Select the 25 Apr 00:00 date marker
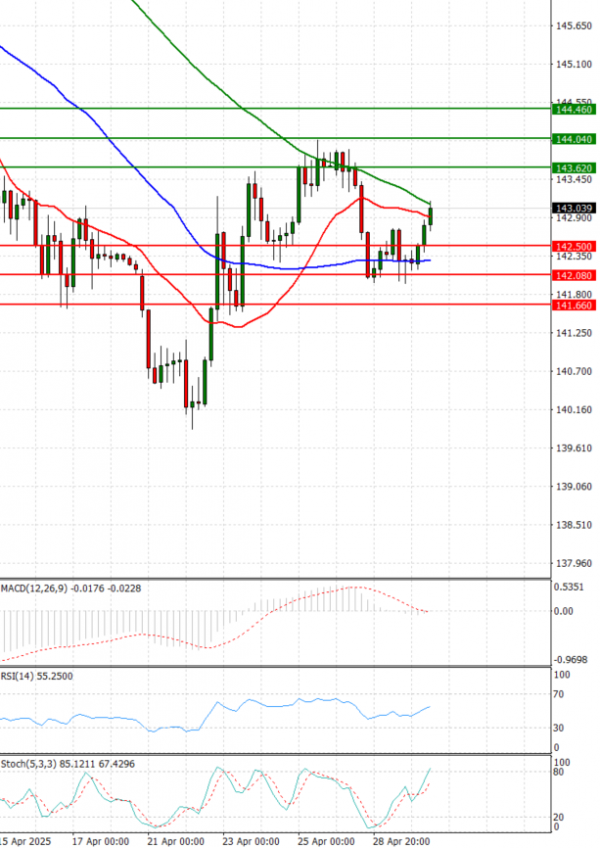 coord(327,841)
